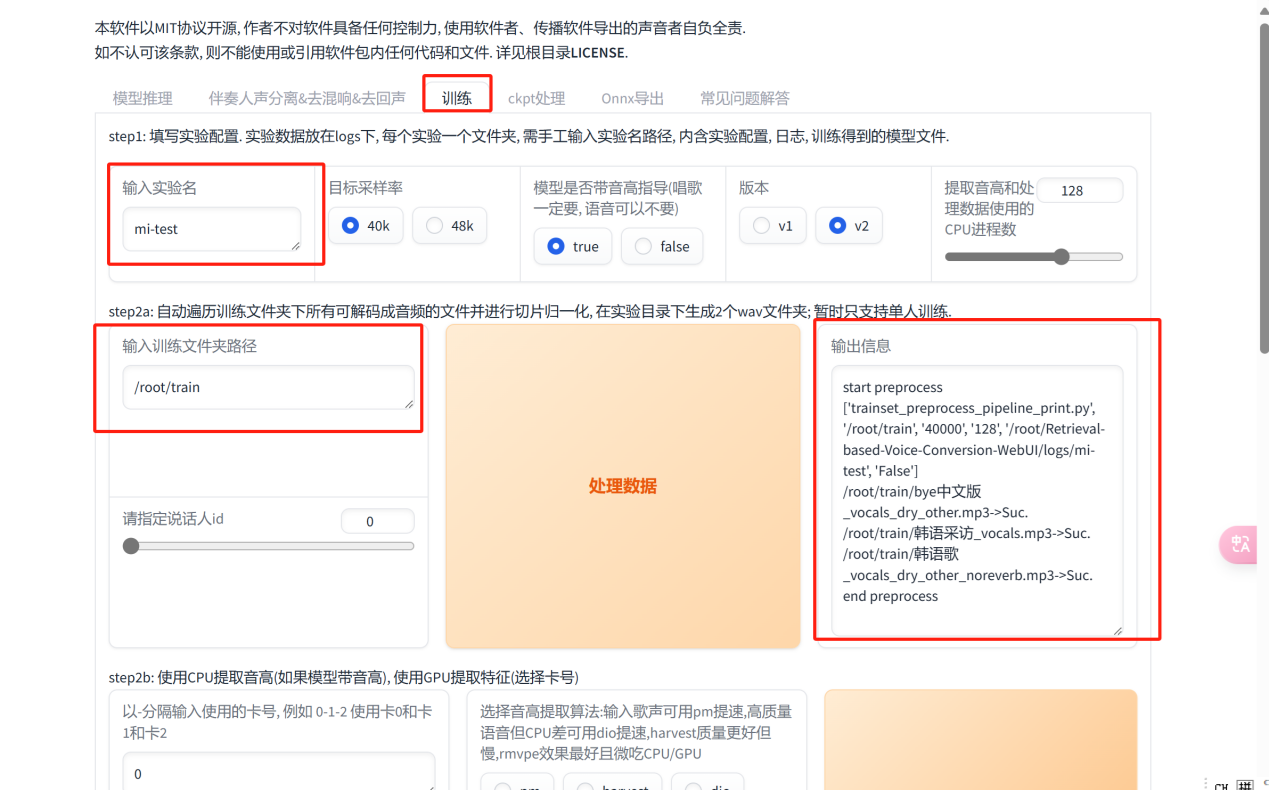Image resolution: width=1269 pixels, height=790 pixels.
Task: Click the CH language indicator in tray
Action: coord(1221,785)
